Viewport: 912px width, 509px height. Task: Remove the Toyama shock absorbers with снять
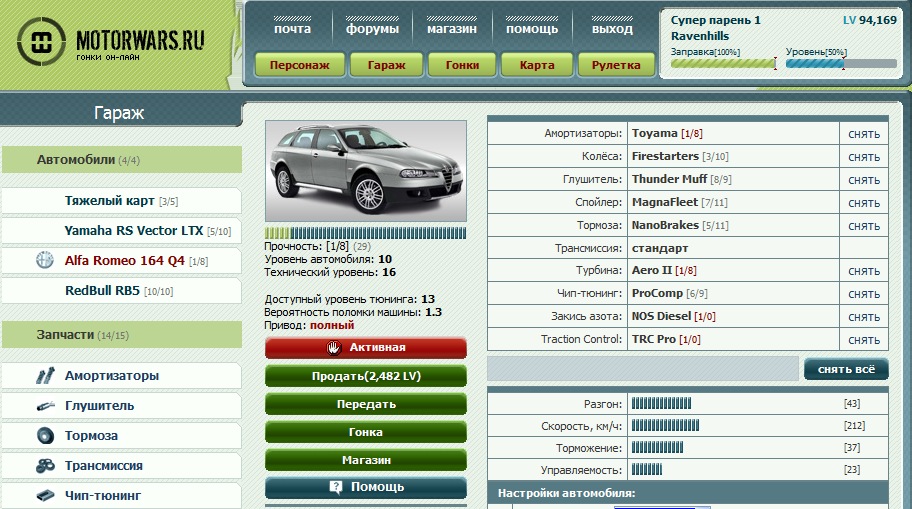[x=863, y=134]
